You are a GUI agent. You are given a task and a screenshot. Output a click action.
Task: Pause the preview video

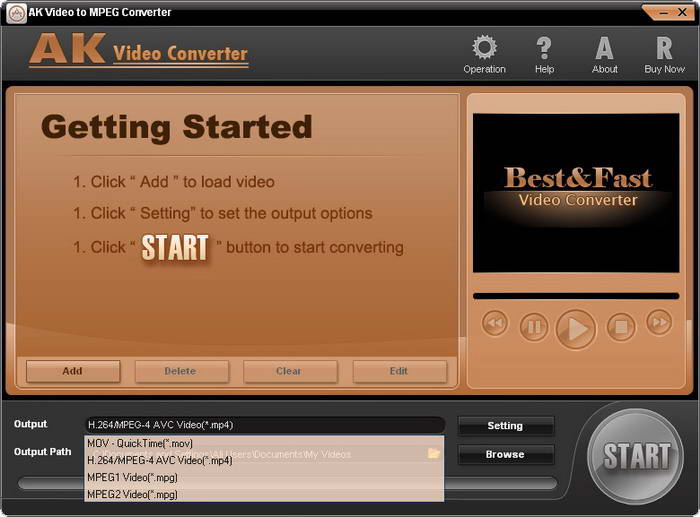tap(534, 327)
